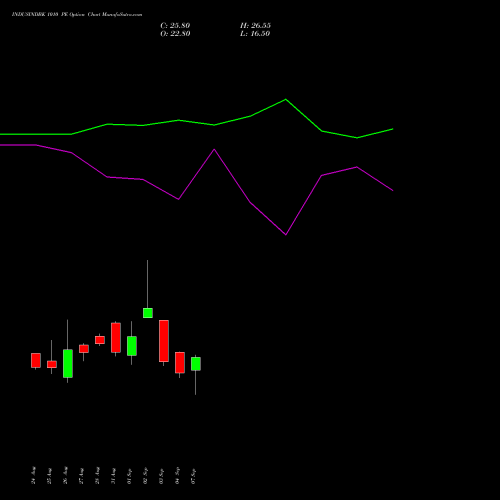Select the 26 Aug date label
Image resolution: width=500 pixels, height=500 pixels.
[x=65, y=475]
